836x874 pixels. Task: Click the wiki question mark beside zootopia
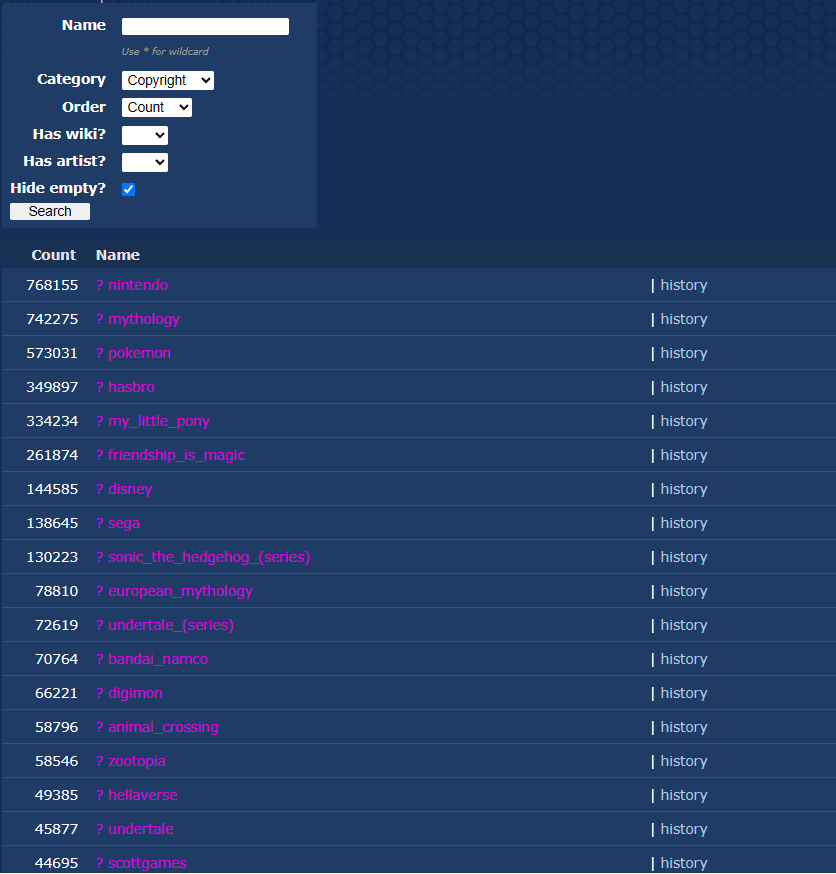pos(100,761)
